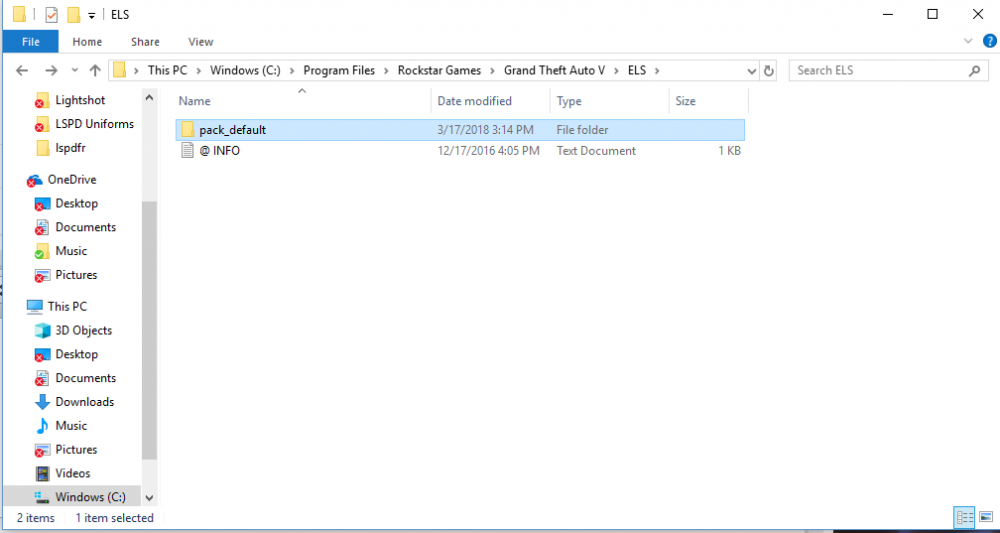Image resolution: width=1000 pixels, height=533 pixels.
Task: Switch to the View ribbon tab
Action: tap(201, 42)
